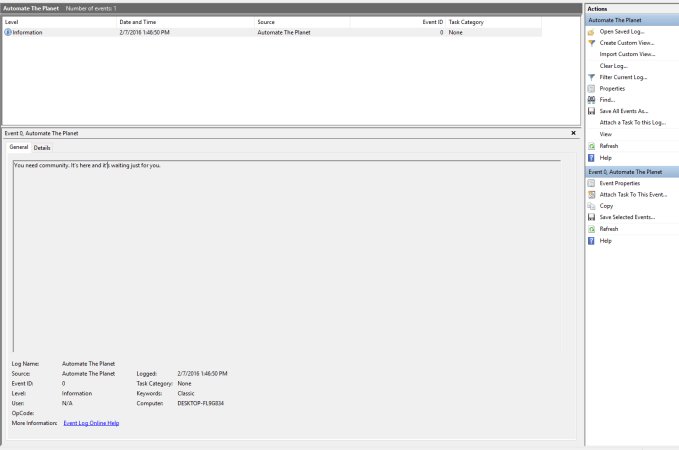
Task: Sort by the Task Category column header
Action: coord(493,22)
